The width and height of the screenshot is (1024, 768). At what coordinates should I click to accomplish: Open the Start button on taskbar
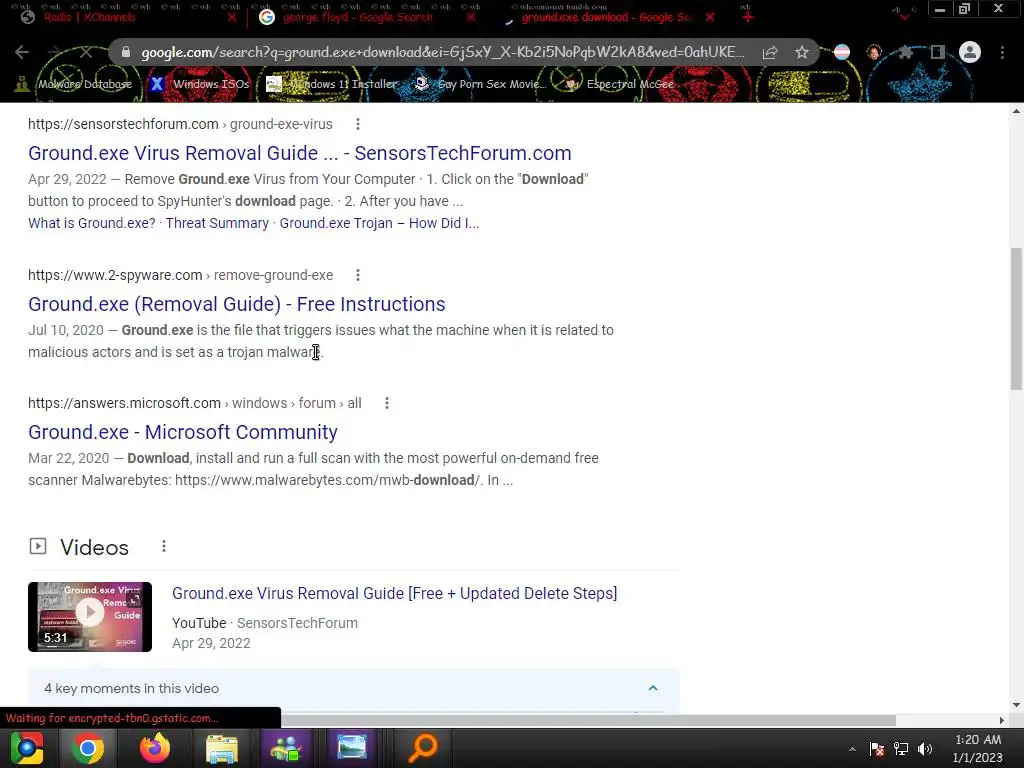point(27,748)
